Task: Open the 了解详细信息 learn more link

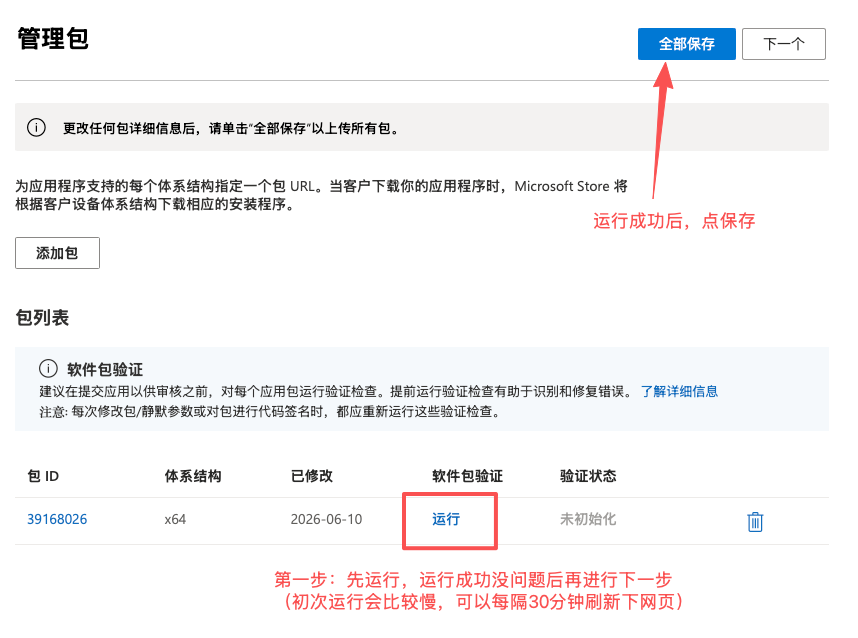Action: point(679,391)
